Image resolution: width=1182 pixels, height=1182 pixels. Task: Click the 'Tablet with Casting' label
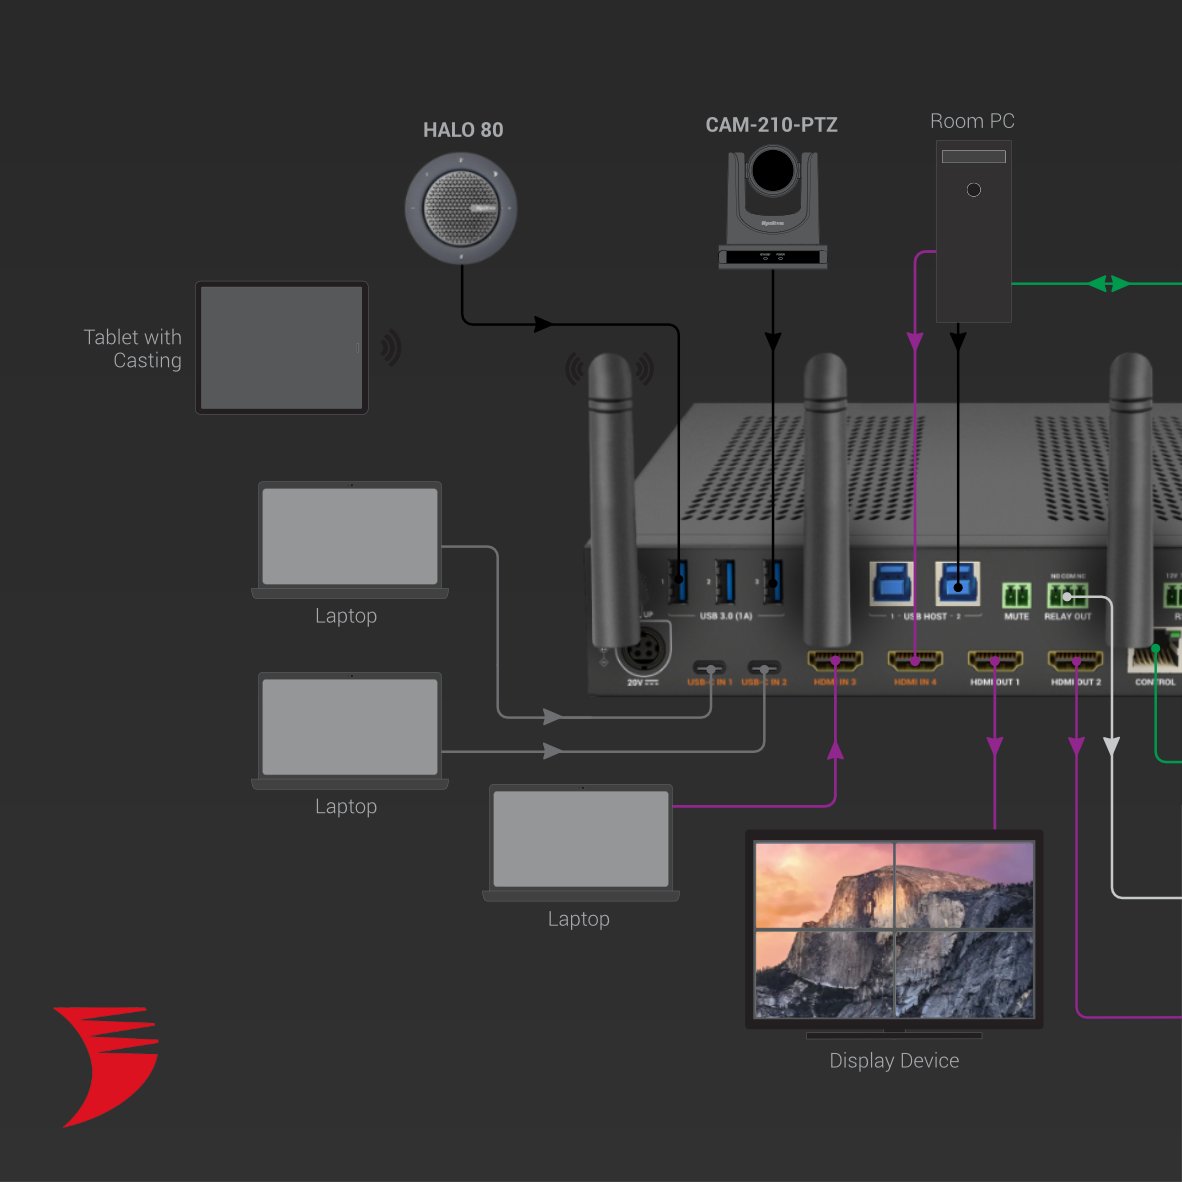click(133, 348)
